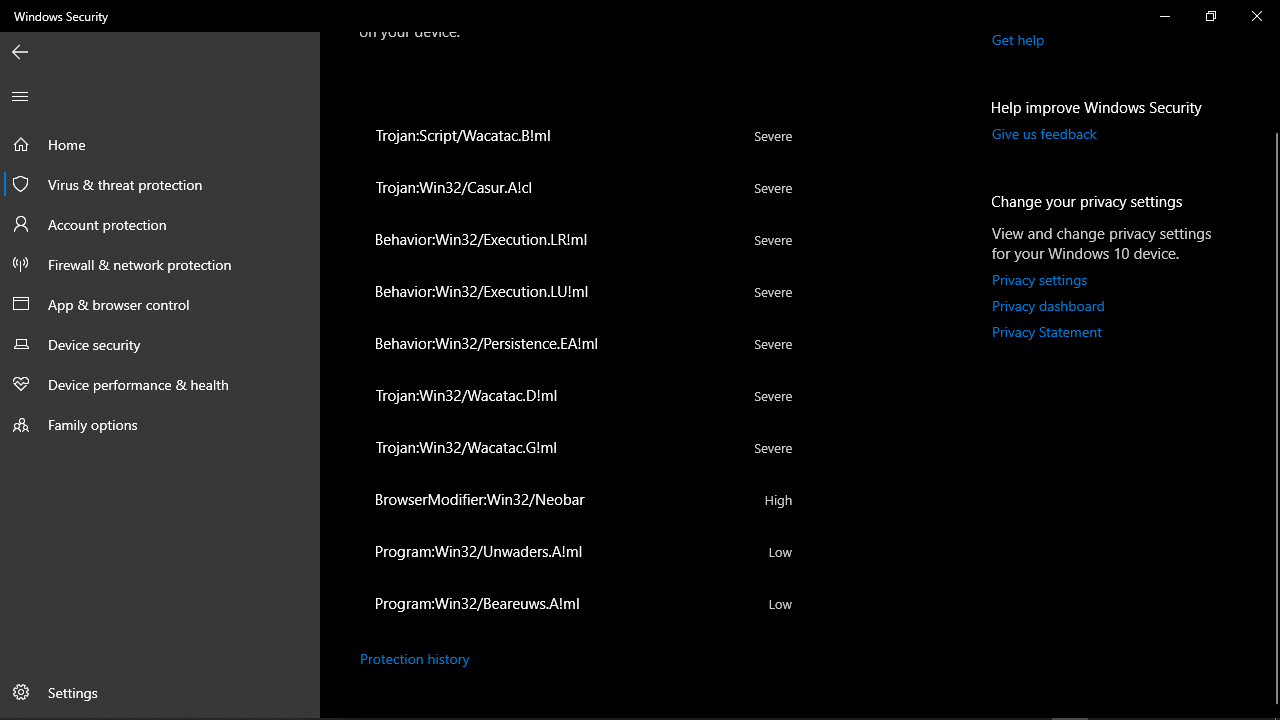
Task: Open the Privacy Statement link
Action: [x=1047, y=332]
